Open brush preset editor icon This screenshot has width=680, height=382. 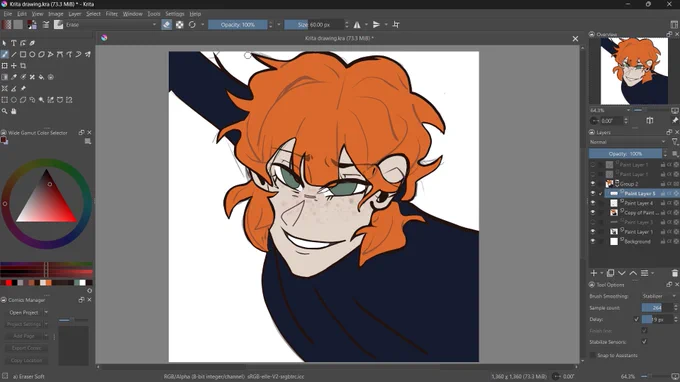point(46,25)
